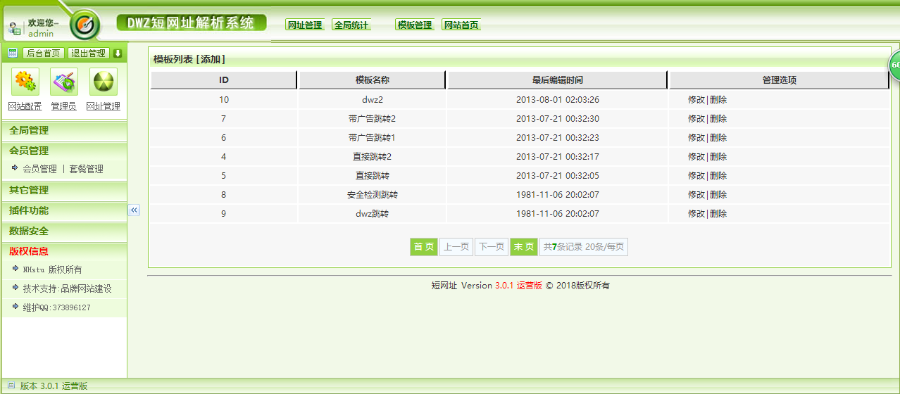900x394 pixels.
Task: Click the 下一页 next page button
Action: [491, 247]
